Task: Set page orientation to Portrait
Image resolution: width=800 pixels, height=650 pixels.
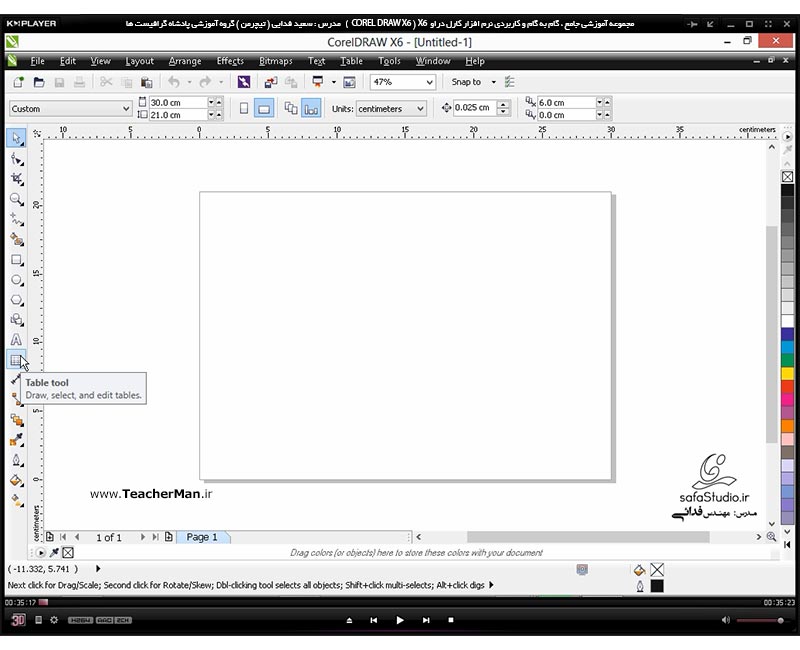Action: click(244, 108)
